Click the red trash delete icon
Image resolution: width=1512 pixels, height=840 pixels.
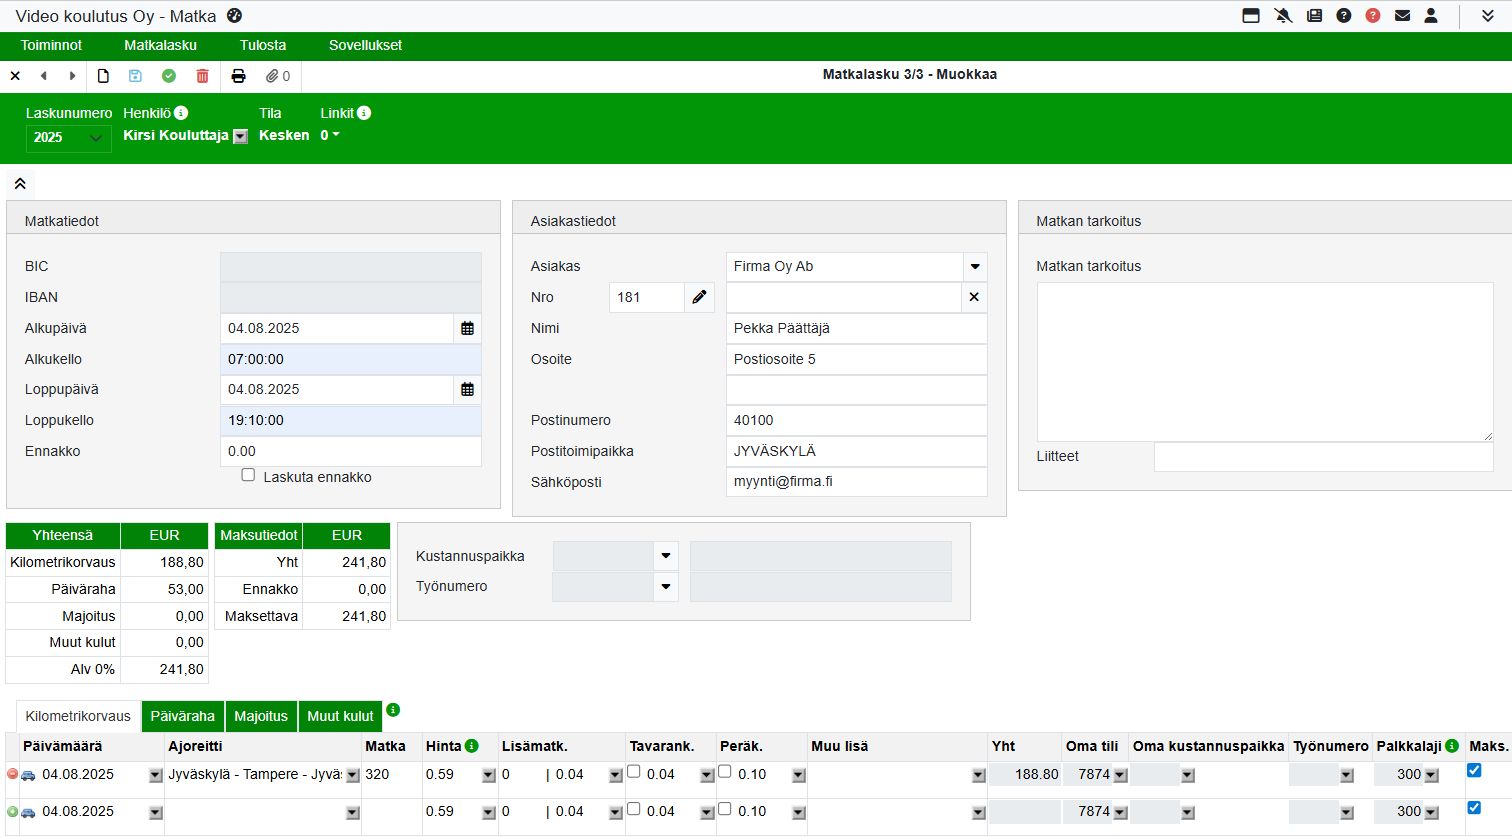tap(203, 76)
